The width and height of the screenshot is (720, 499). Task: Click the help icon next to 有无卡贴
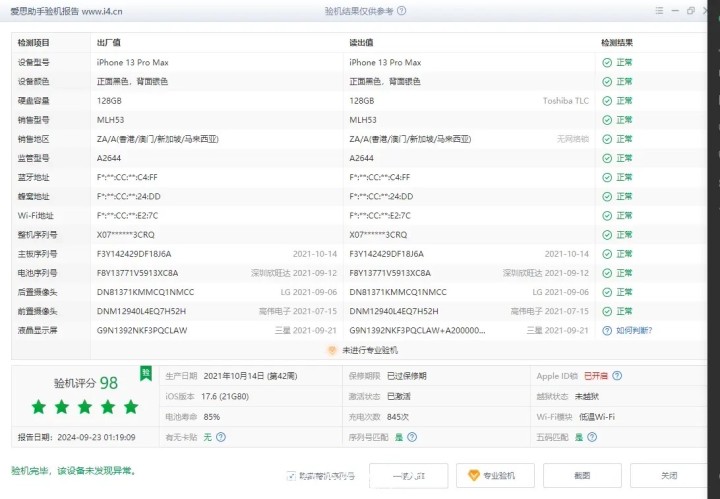pos(221,437)
